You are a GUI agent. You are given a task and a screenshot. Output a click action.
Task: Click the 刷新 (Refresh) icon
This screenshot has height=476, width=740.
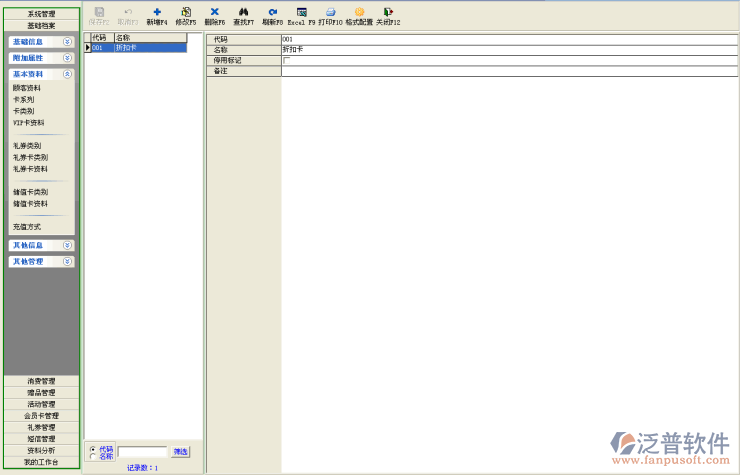pos(272,12)
